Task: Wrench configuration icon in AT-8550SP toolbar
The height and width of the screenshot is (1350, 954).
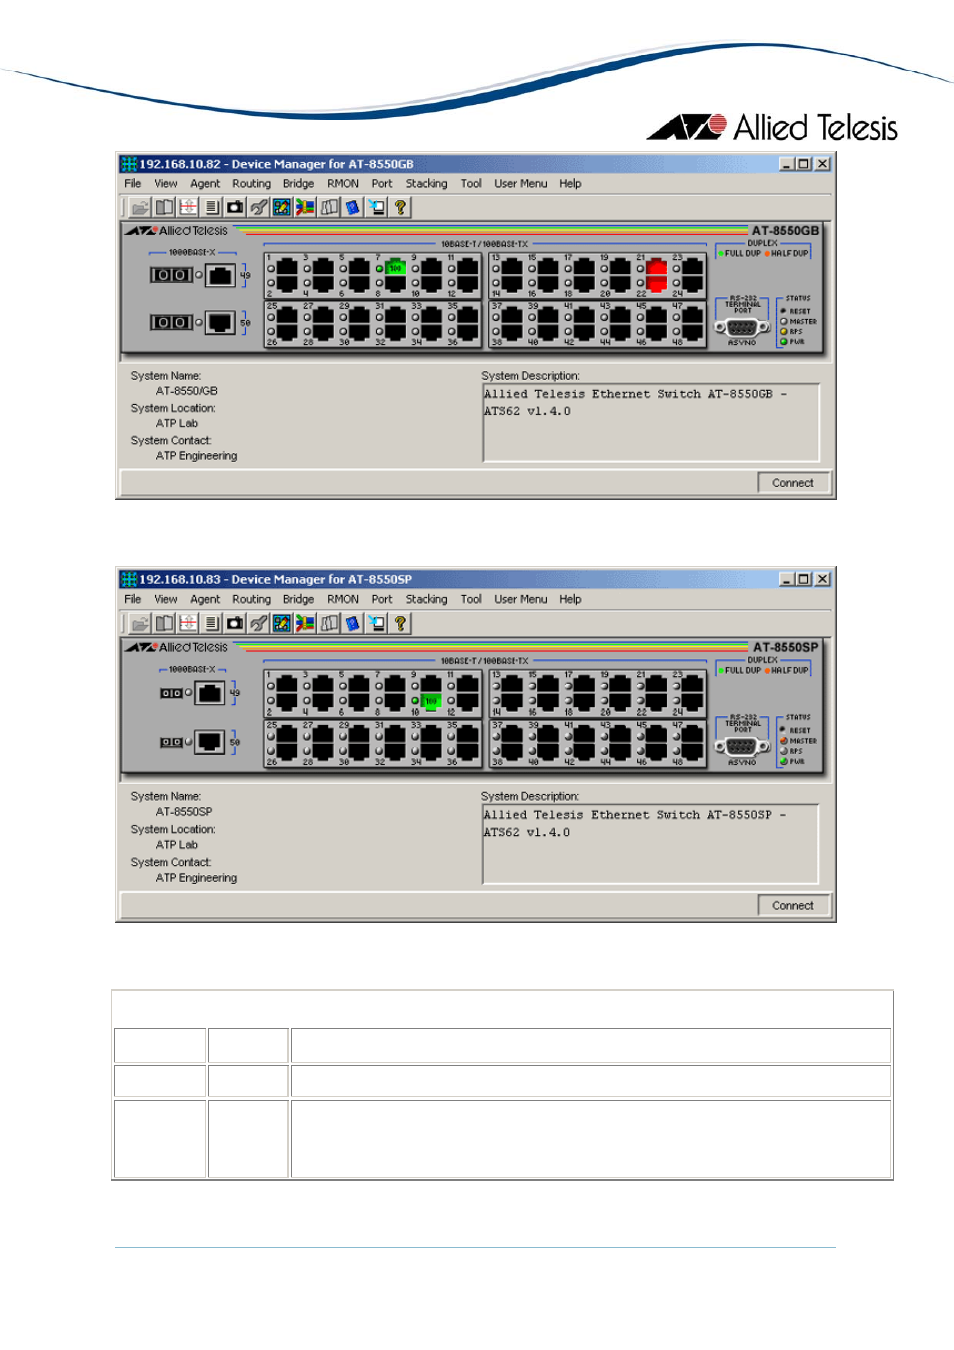Action: [x=259, y=623]
